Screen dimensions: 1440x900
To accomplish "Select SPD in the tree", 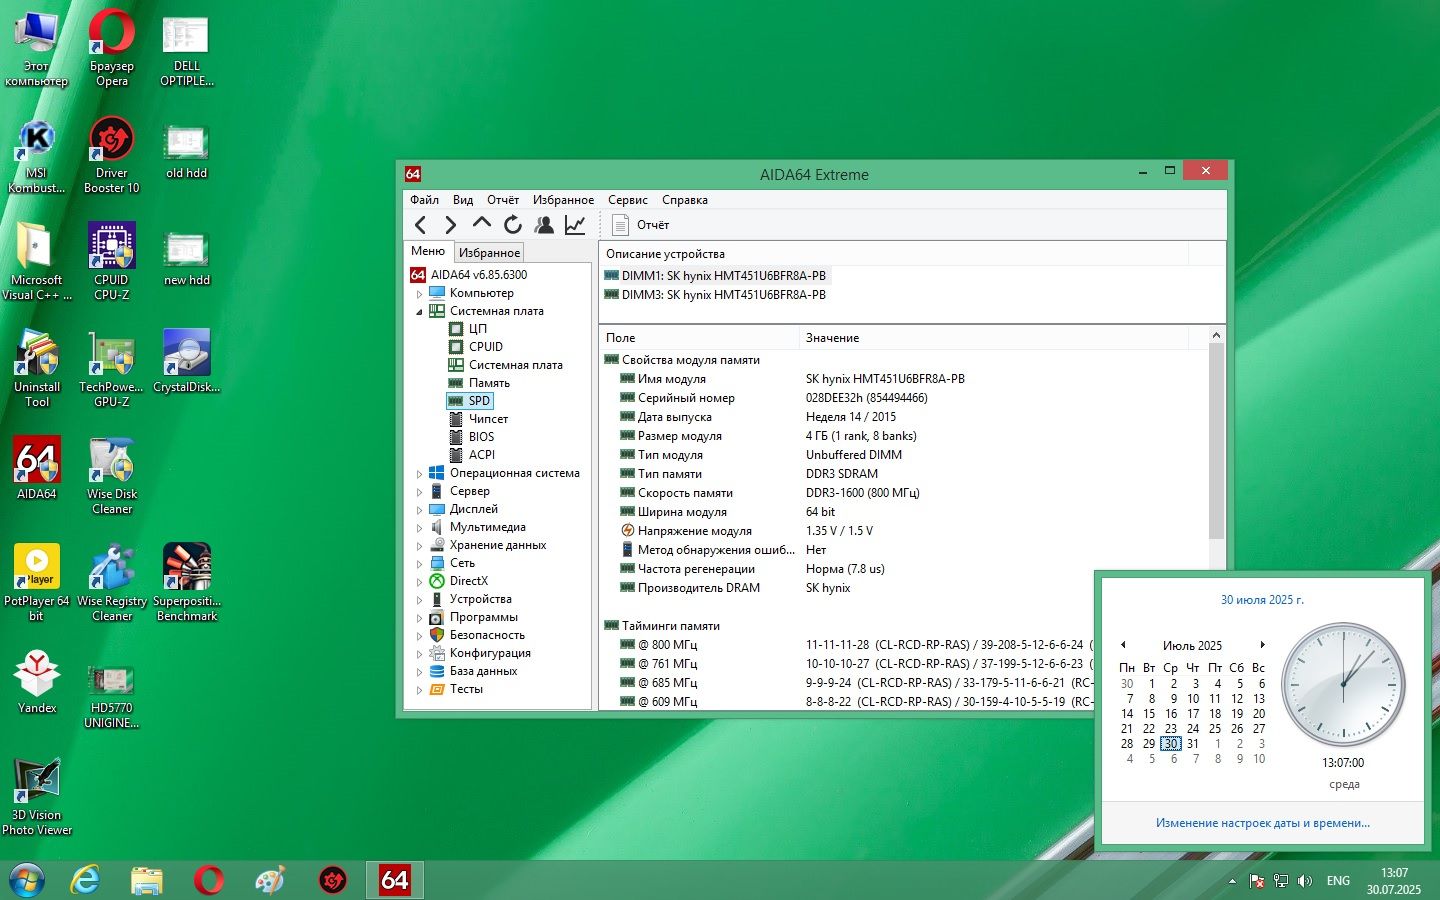I will [x=479, y=401].
